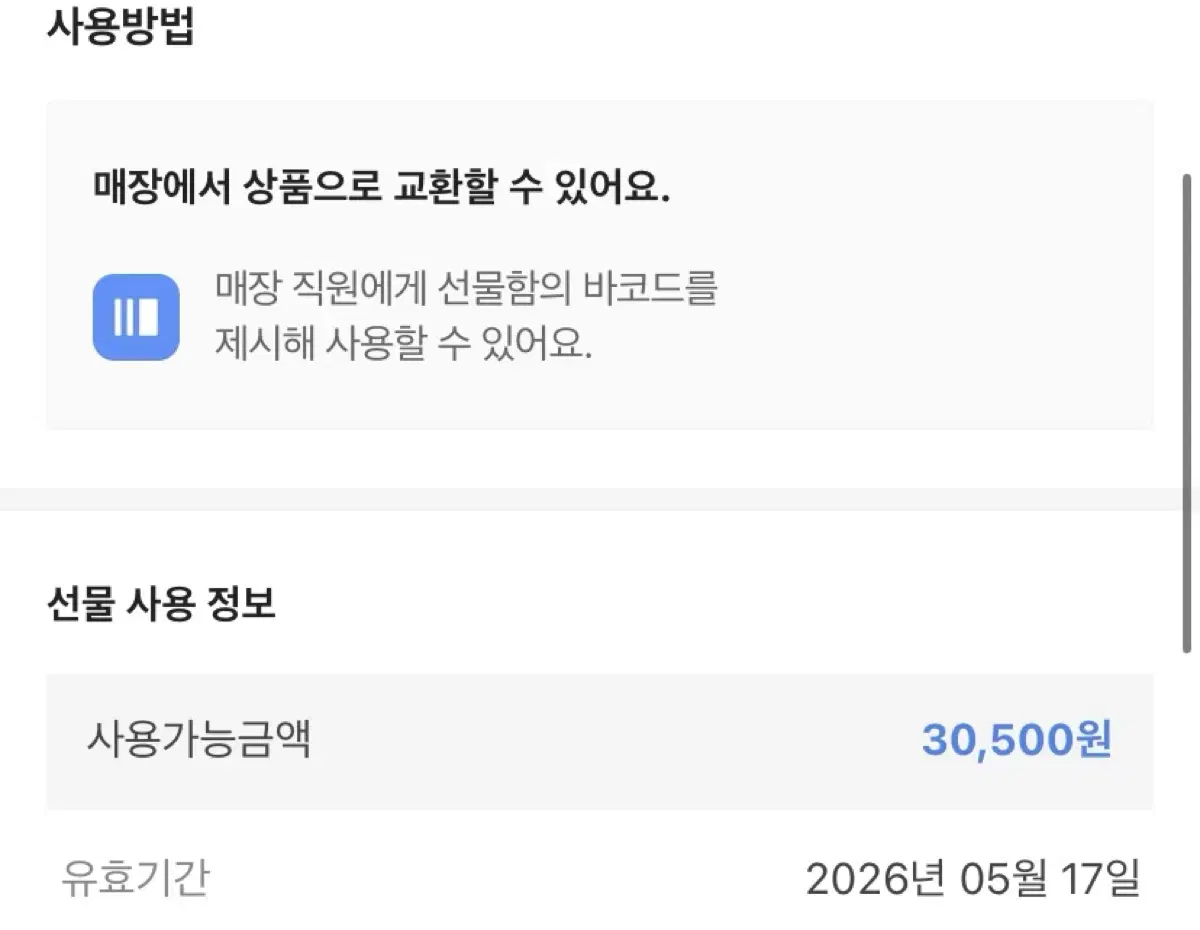Viewport: 1200px width, 930px height.
Task: Tap the blue barcode icon
Action: pyautogui.click(x=136, y=317)
